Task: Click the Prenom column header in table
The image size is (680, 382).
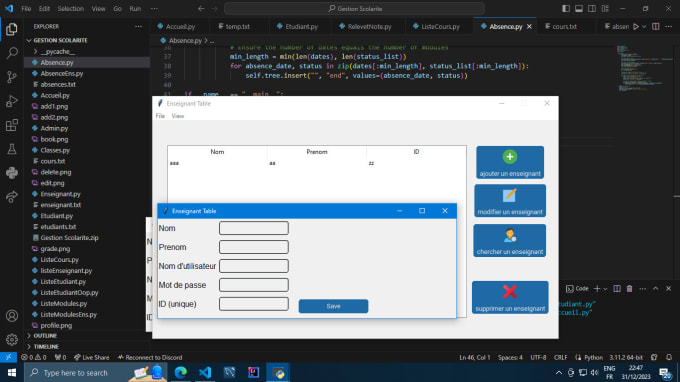Action: [x=317, y=152]
